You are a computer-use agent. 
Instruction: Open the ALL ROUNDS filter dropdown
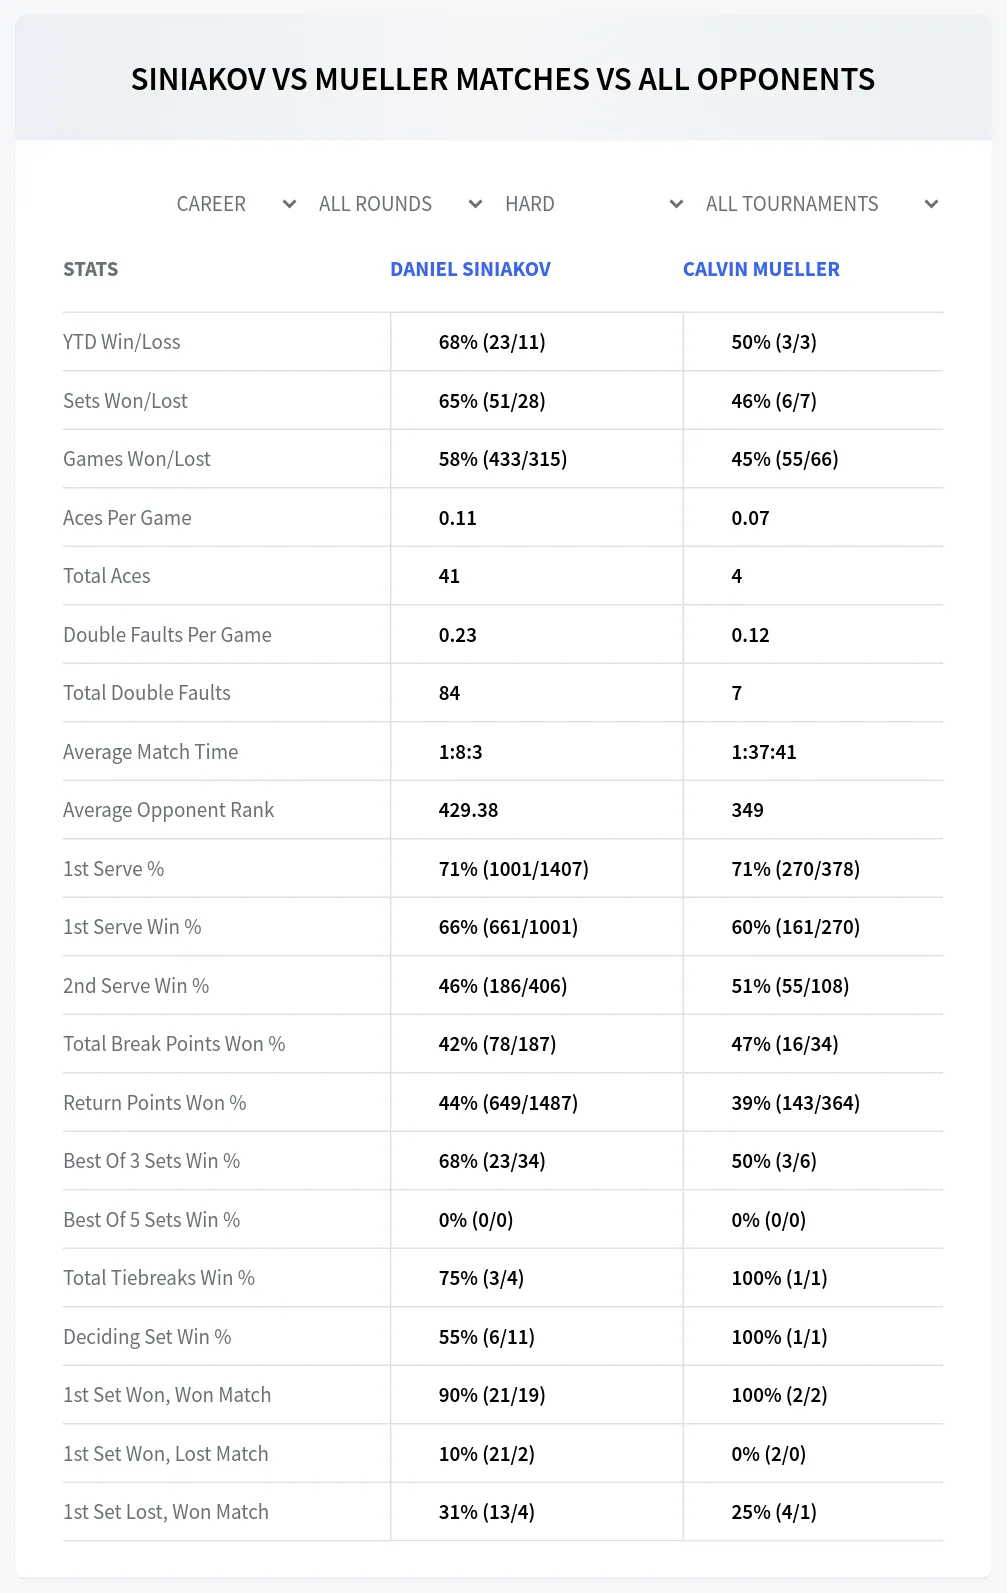400,204
